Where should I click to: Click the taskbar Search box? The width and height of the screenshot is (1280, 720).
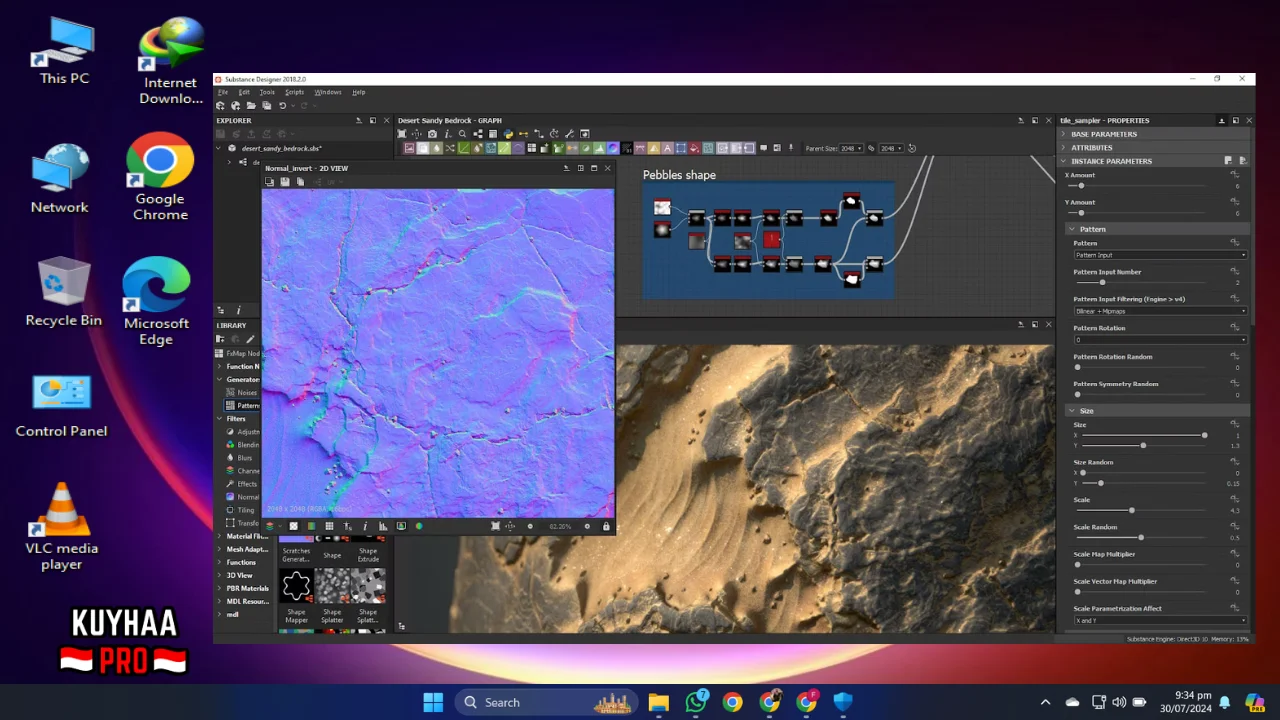point(546,702)
